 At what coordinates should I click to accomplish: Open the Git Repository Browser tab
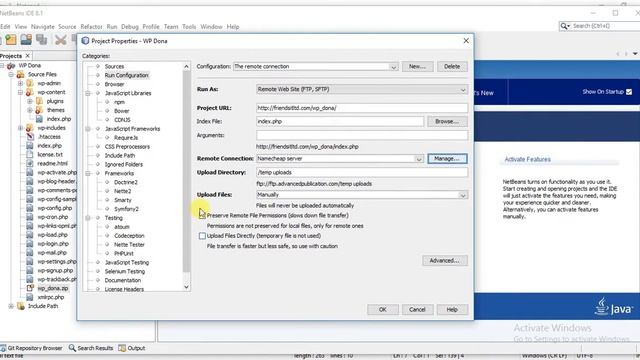[x=31, y=348]
